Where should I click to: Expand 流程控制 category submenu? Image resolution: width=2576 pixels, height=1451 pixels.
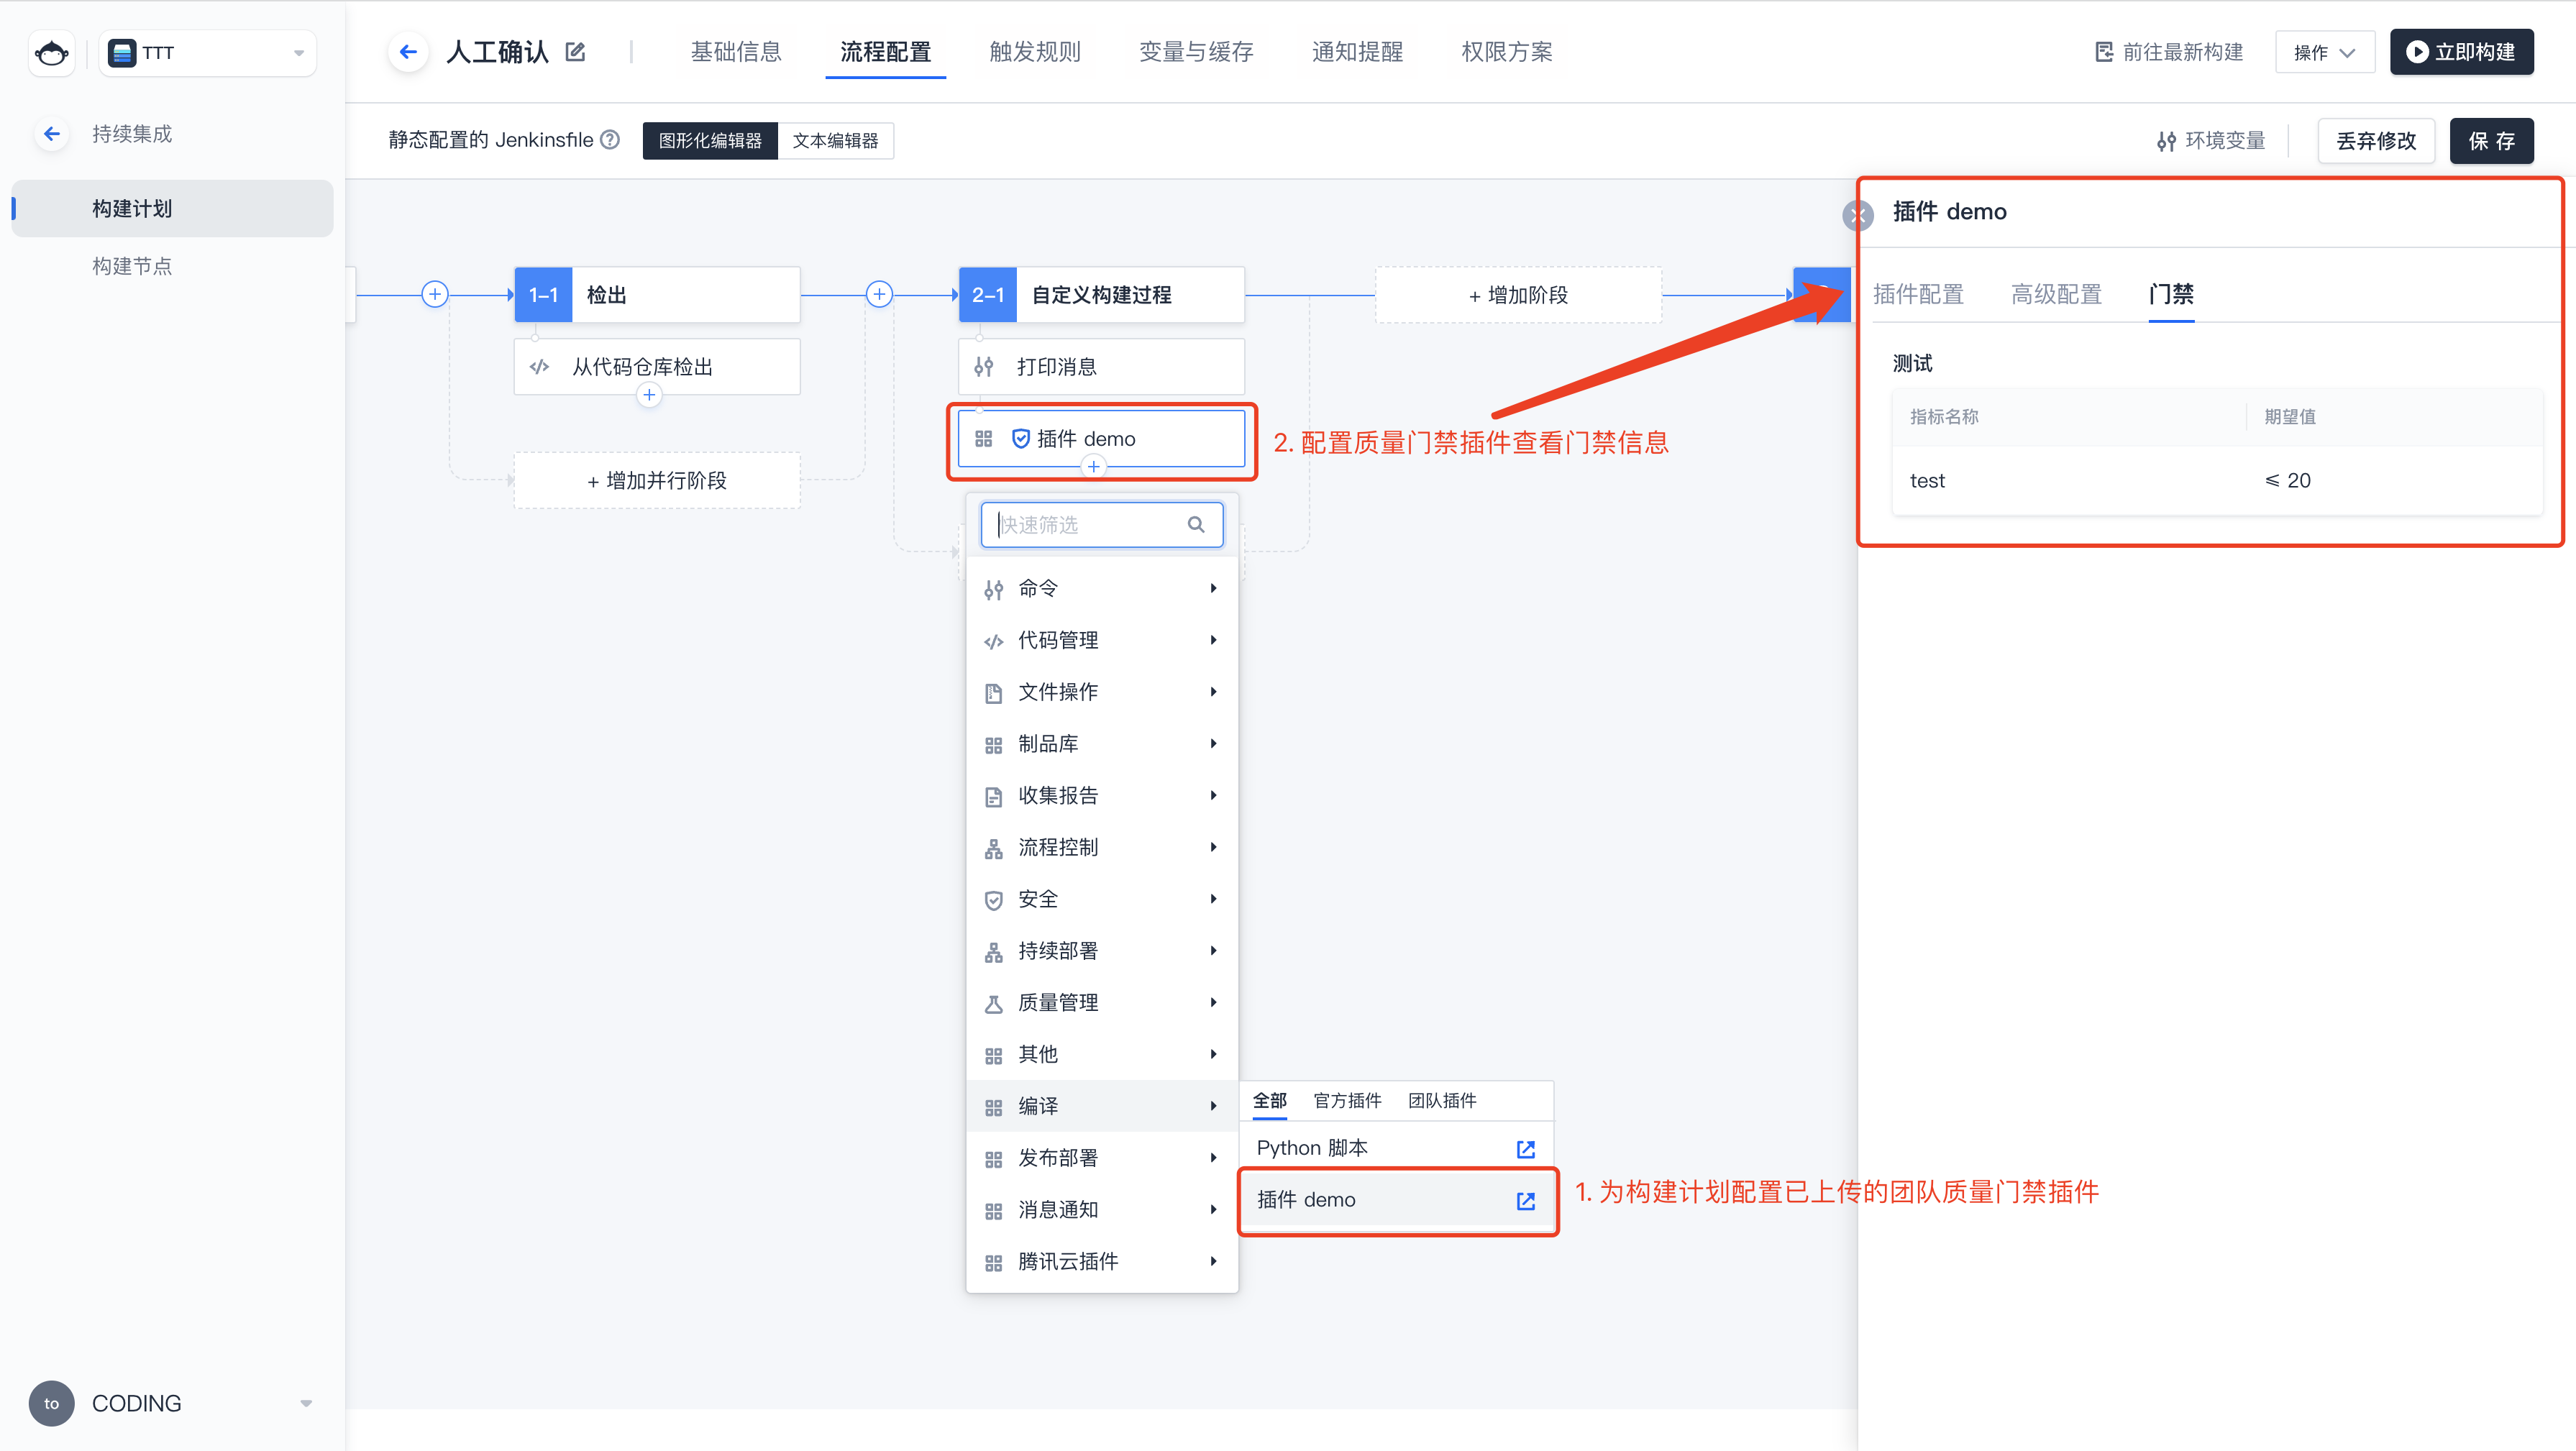pyautogui.click(x=1101, y=848)
